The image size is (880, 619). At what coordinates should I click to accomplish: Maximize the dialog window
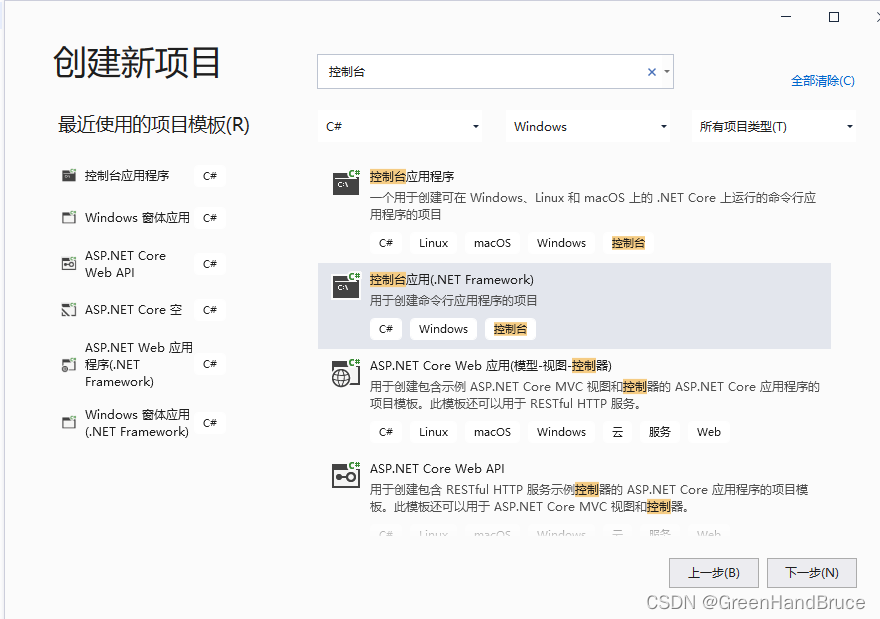[834, 17]
